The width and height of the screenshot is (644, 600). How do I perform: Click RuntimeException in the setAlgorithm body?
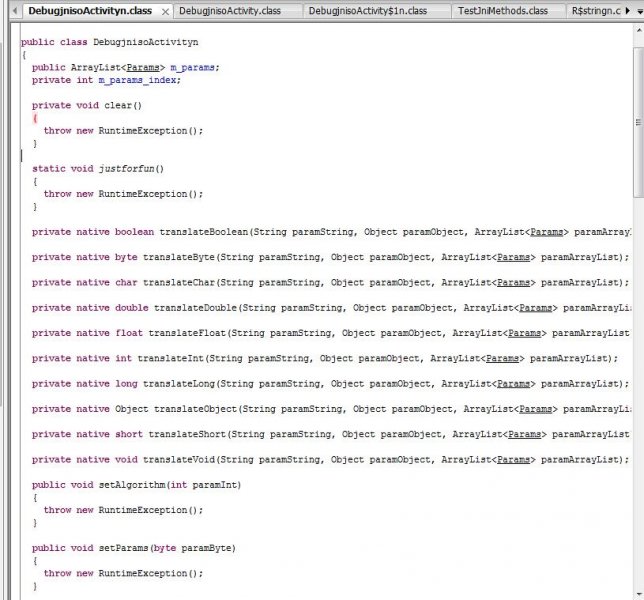pos(143,510)
